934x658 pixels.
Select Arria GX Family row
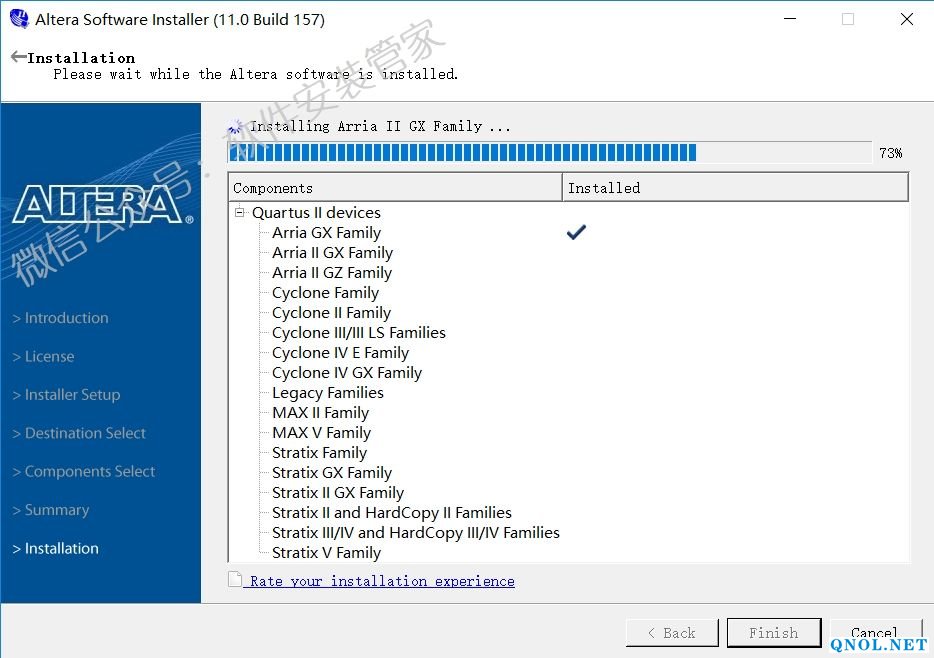[x=326, y=233]
